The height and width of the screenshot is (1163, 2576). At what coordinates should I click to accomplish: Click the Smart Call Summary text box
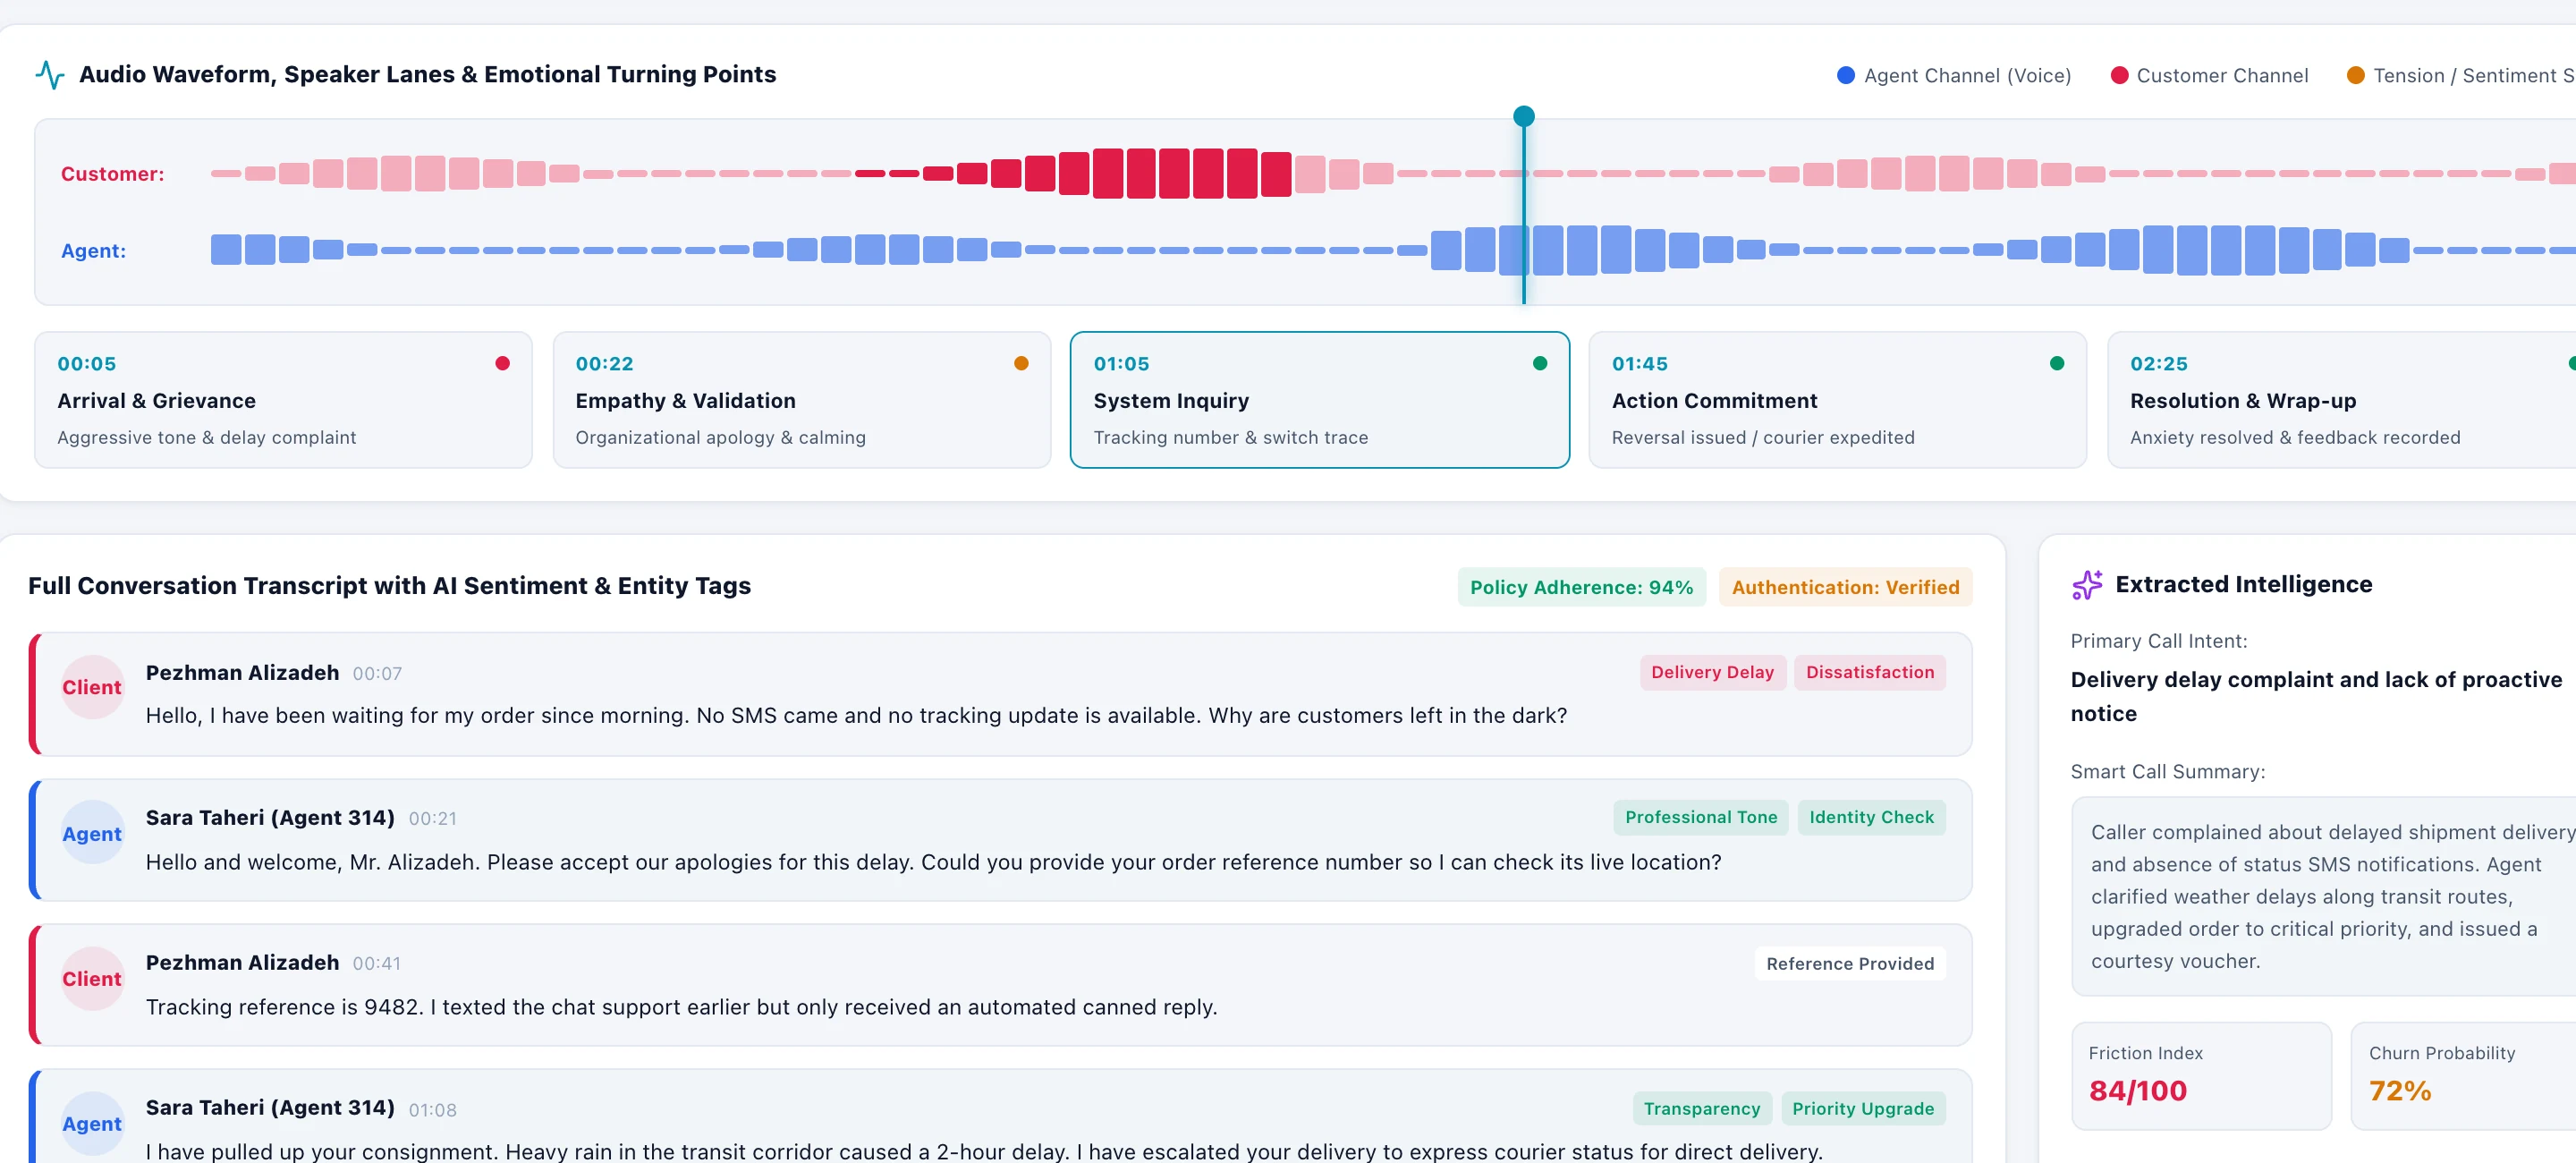(x=2324, y=896)
